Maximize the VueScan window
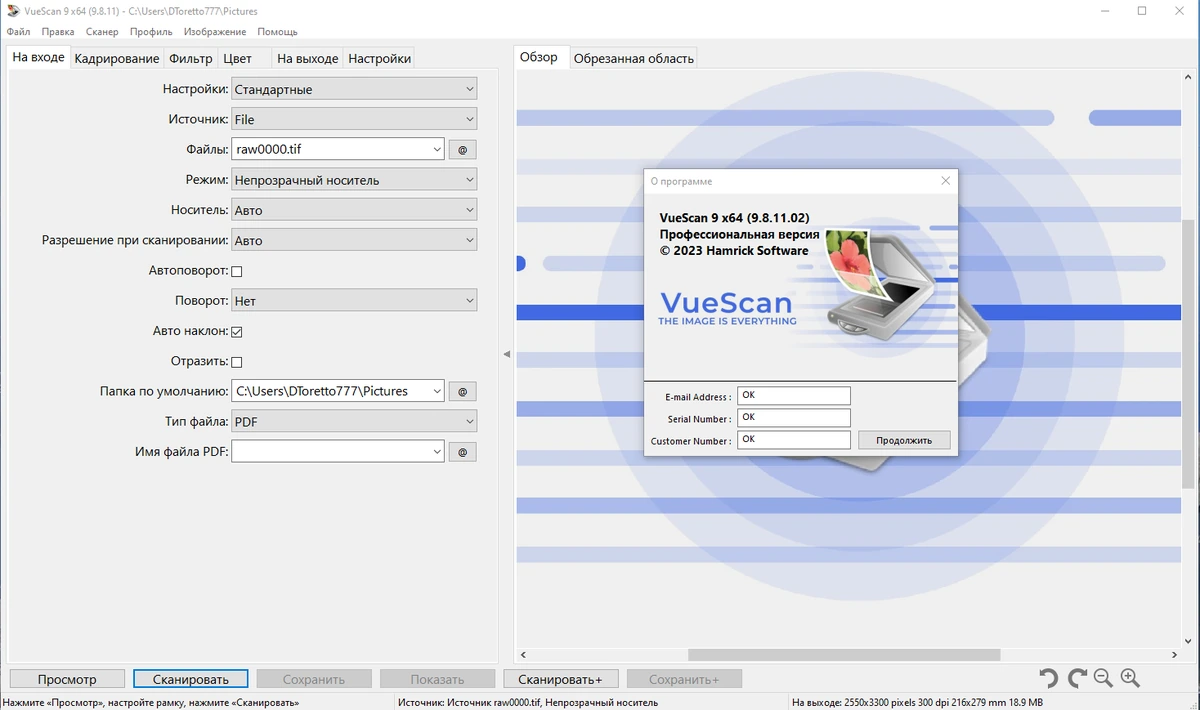This screenshot has height=710, width=1200. [x=1142, y=11]
